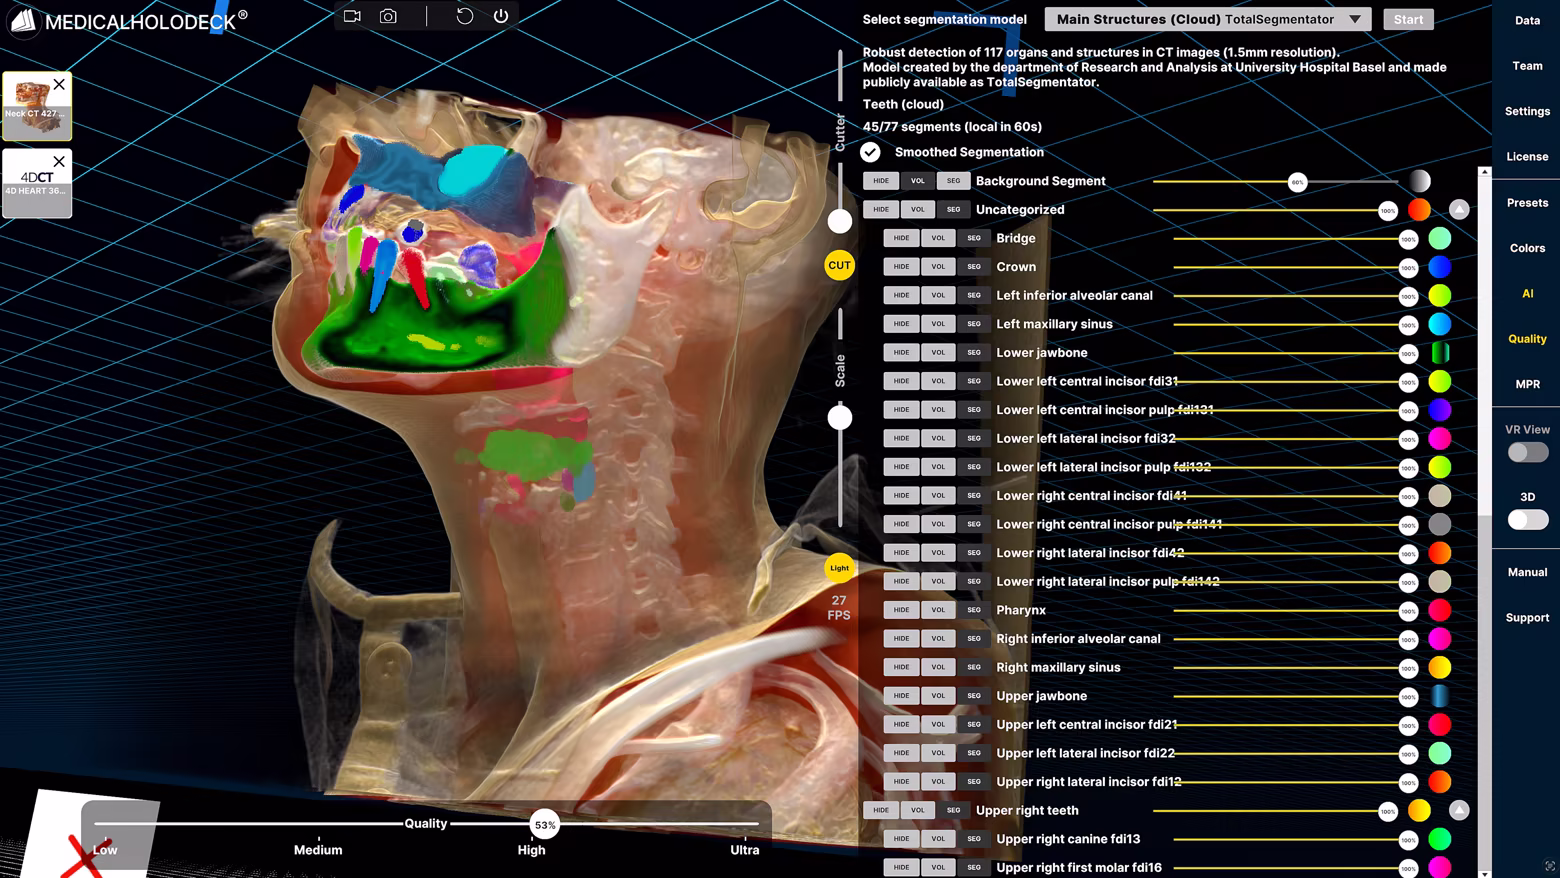Take a screenshot with the photo camera icon
The width and height of the screenshot is (1560, 878).
pyautogui.click(x=388, y=16)
